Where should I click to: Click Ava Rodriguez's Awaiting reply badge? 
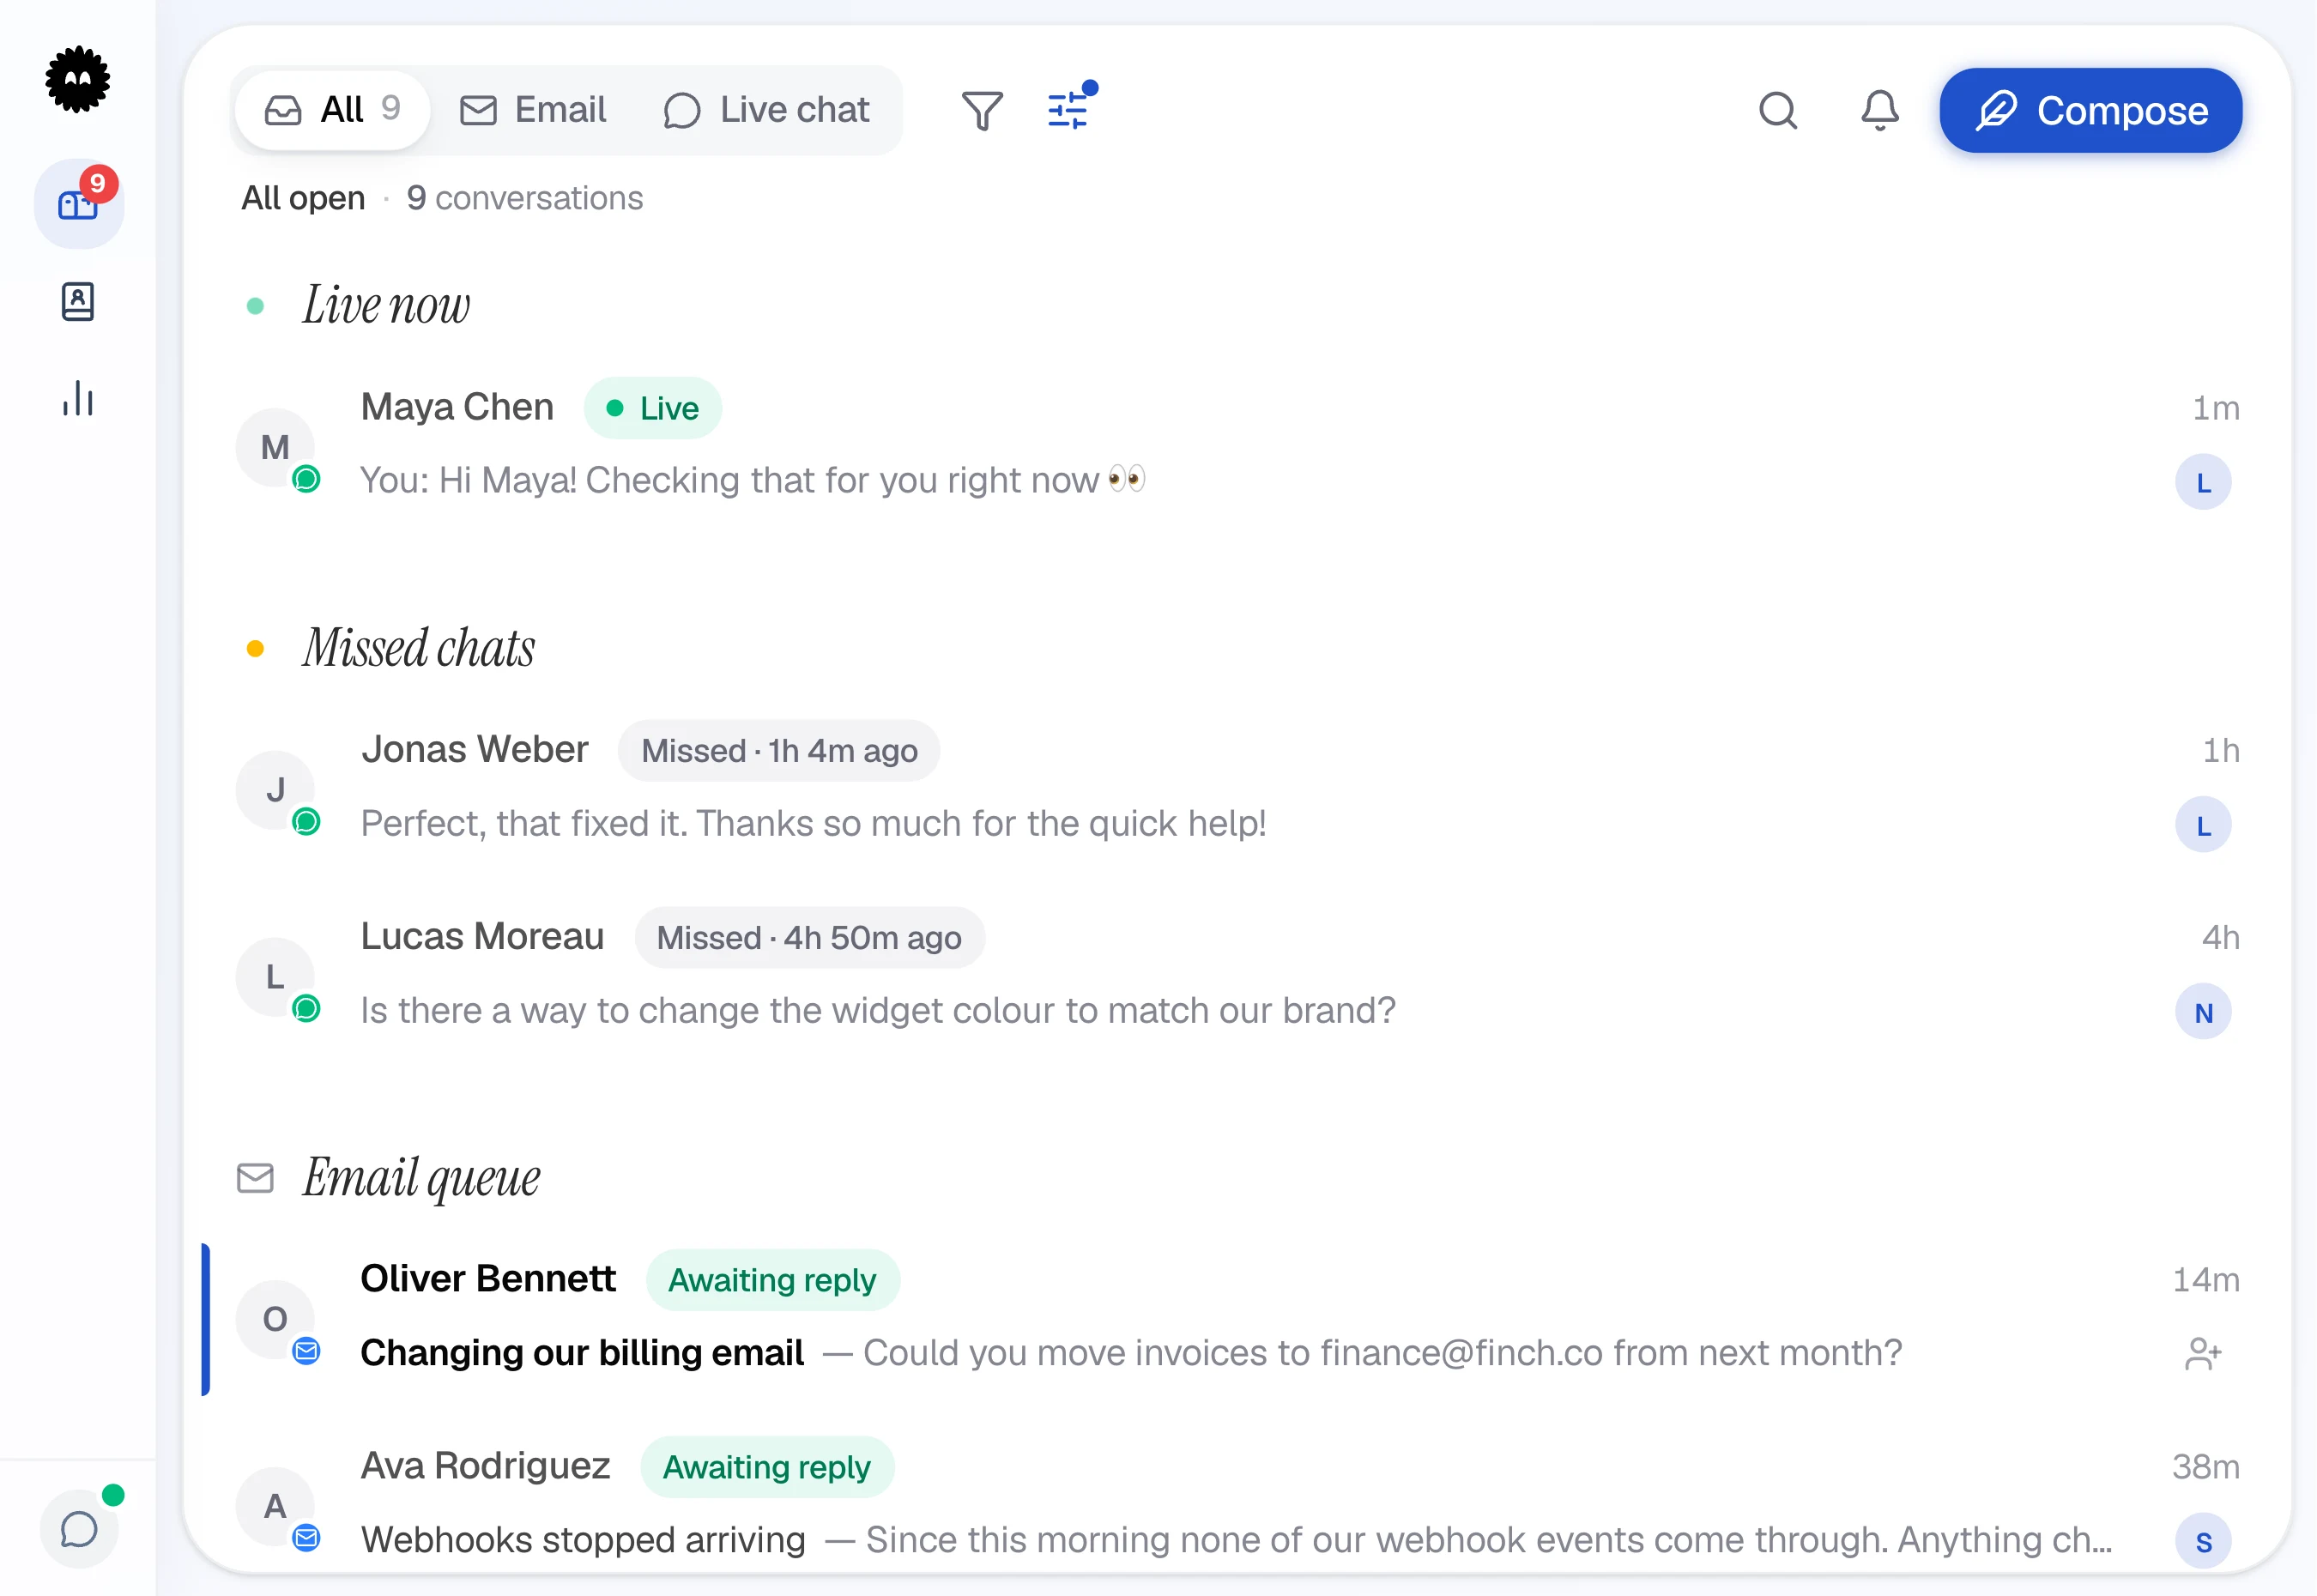pyautogui.click(x=767, y=1467)
